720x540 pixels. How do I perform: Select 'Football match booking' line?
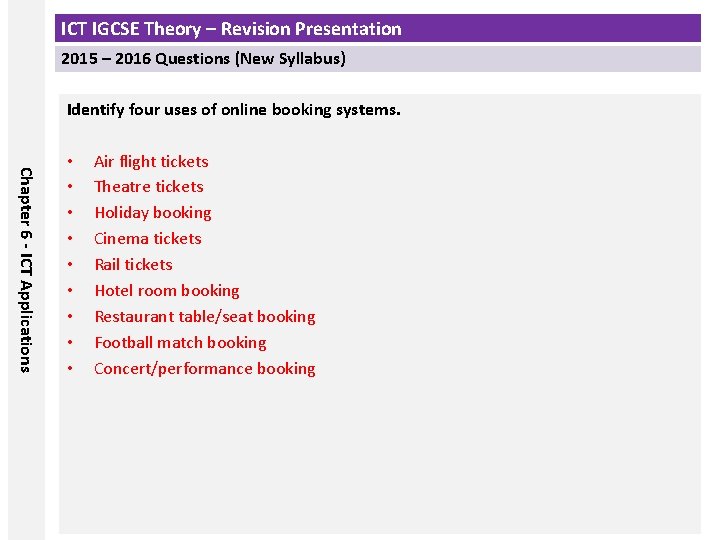(180, 343)
